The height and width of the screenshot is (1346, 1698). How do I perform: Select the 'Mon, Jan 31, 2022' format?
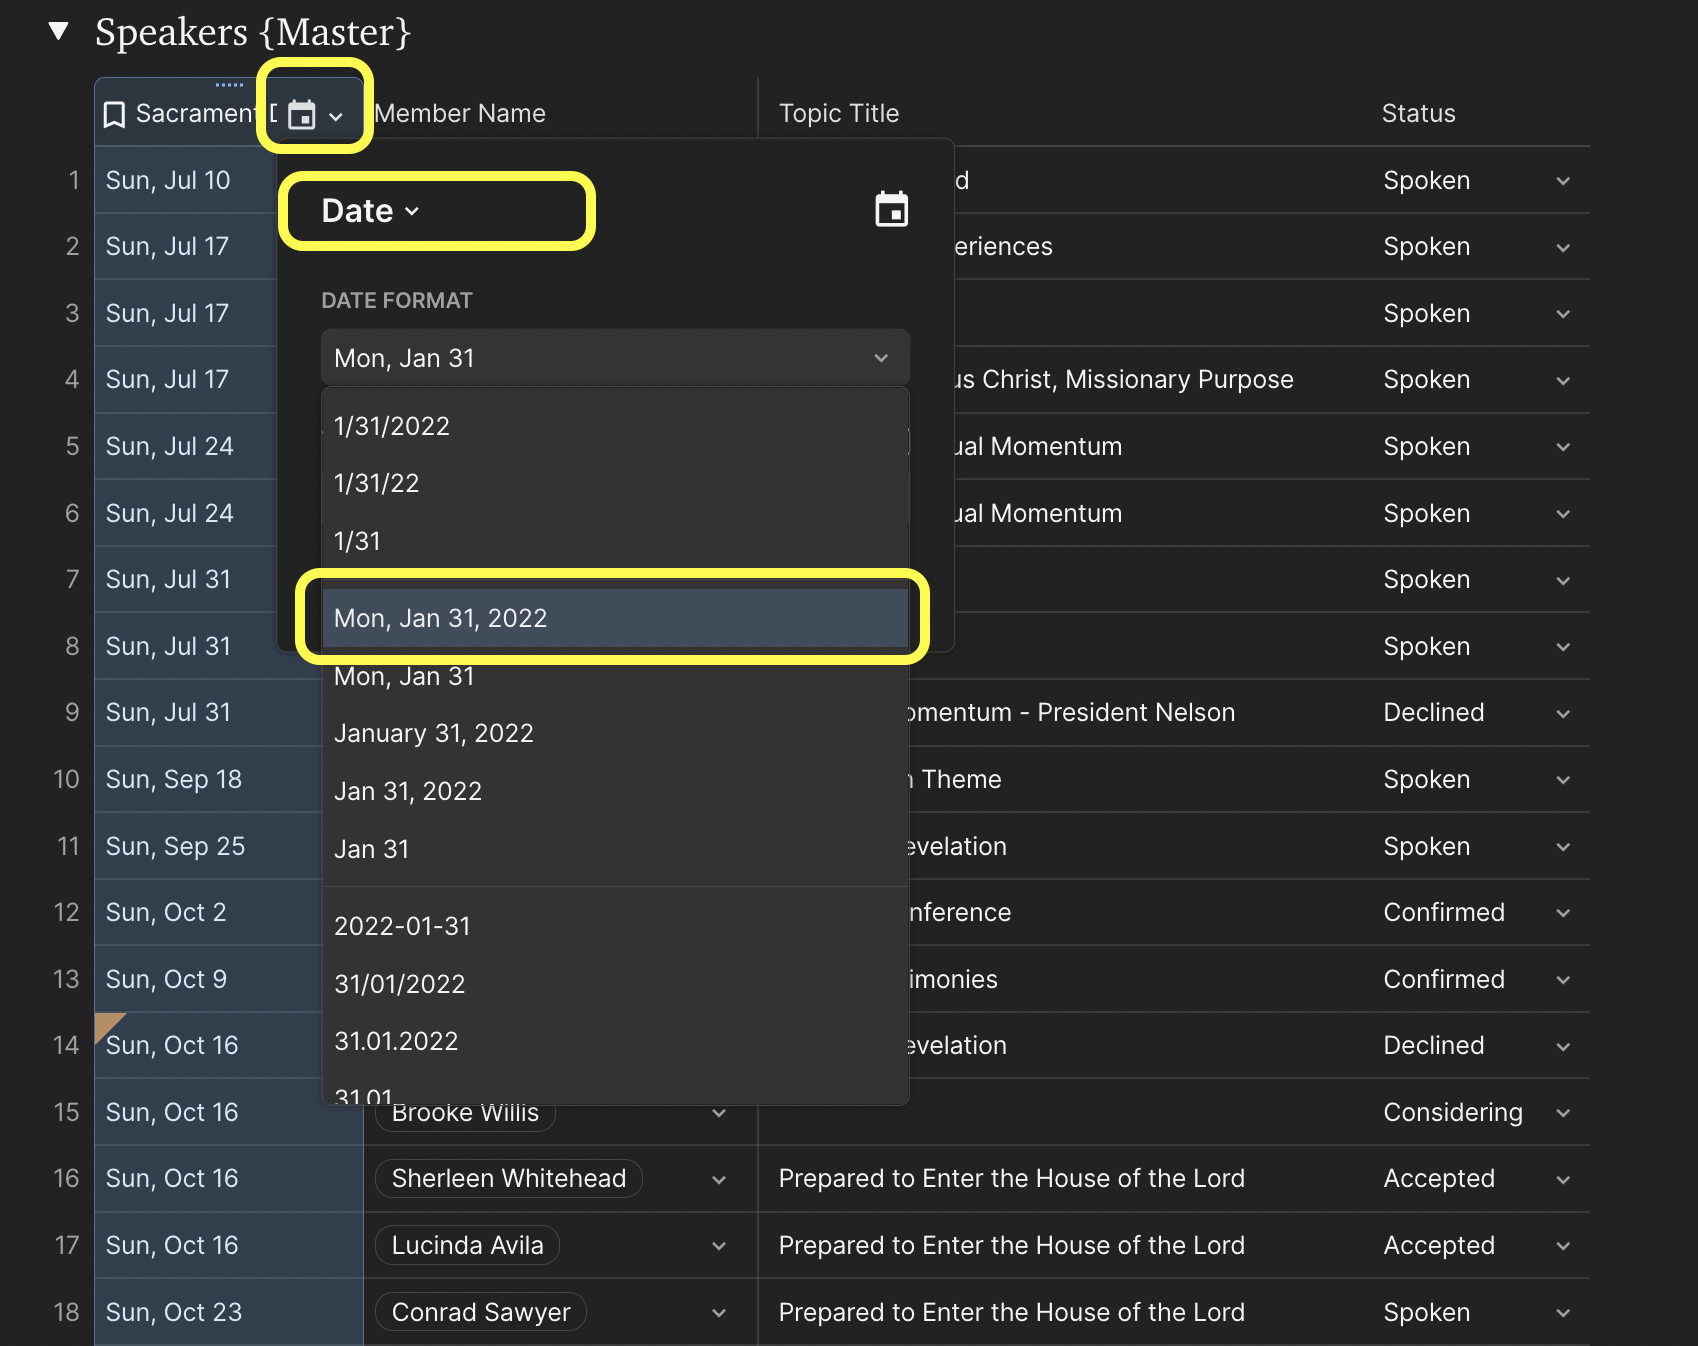point(614,618)
